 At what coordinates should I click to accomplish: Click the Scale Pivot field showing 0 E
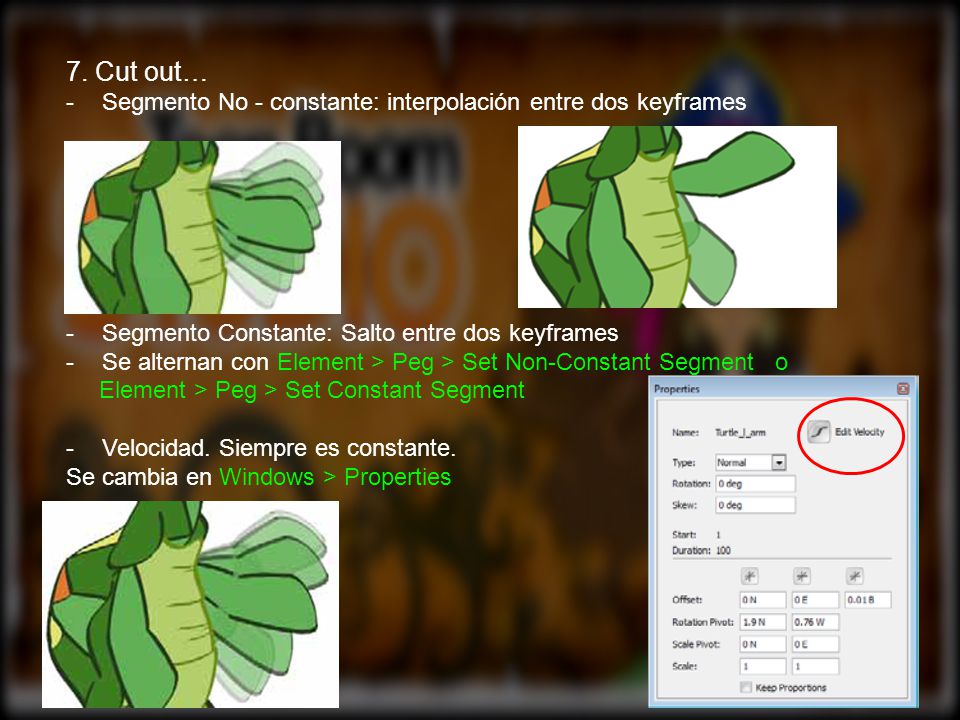816,644
